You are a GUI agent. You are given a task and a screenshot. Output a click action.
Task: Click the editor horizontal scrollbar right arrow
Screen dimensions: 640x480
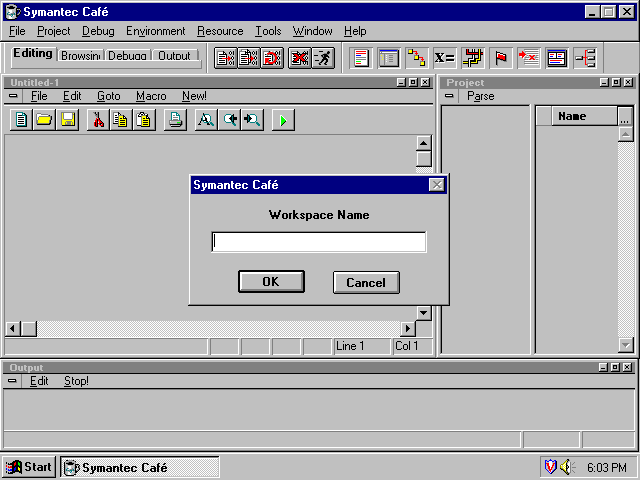[x=407, y=328]
